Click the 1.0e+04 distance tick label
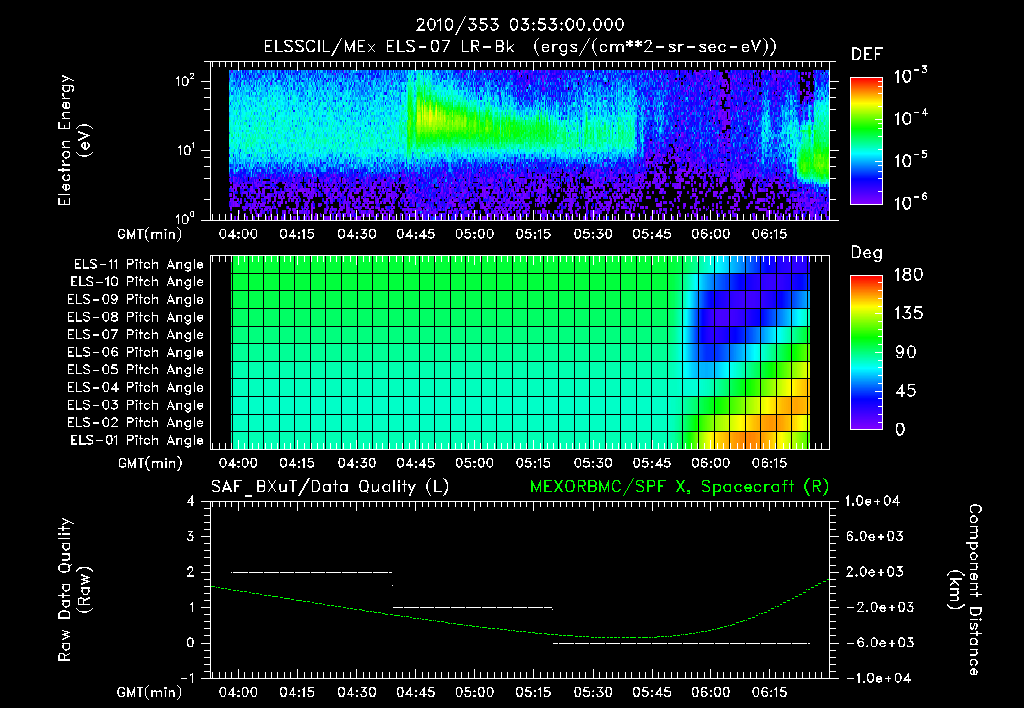Image resolution: width=1024 pixels, height=708 pixels. [873, 501]
